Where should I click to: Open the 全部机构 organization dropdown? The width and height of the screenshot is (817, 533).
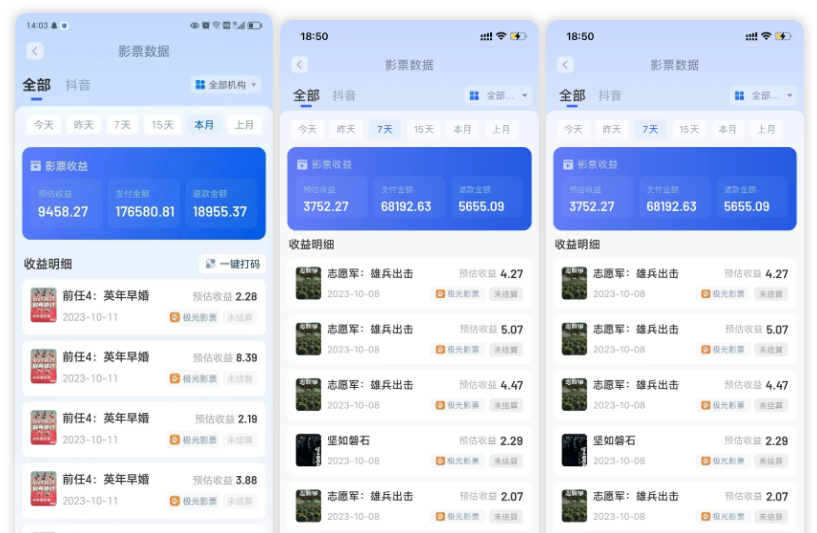click(x=227, y=85)
